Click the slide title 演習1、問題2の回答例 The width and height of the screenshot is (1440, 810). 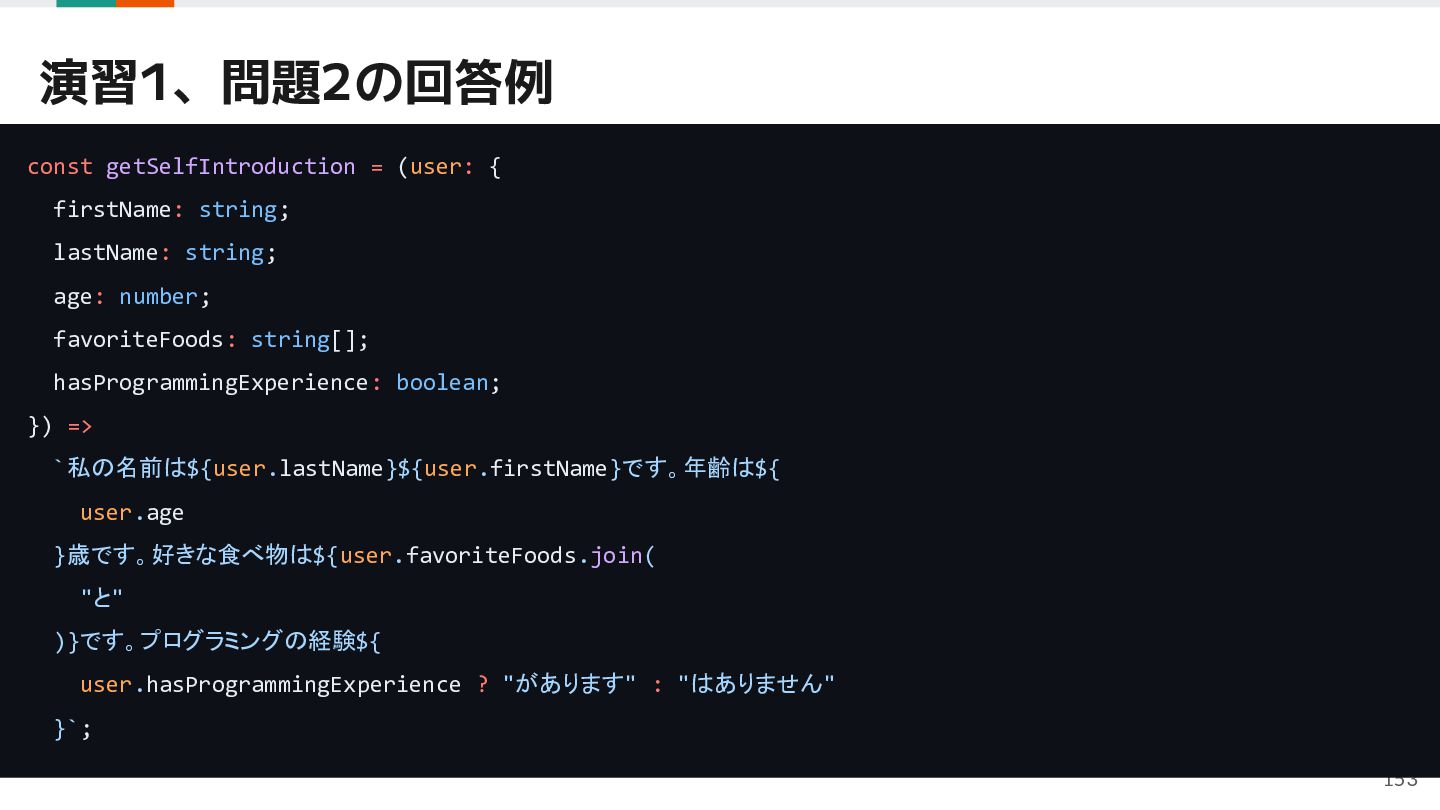tap(296, 82)
